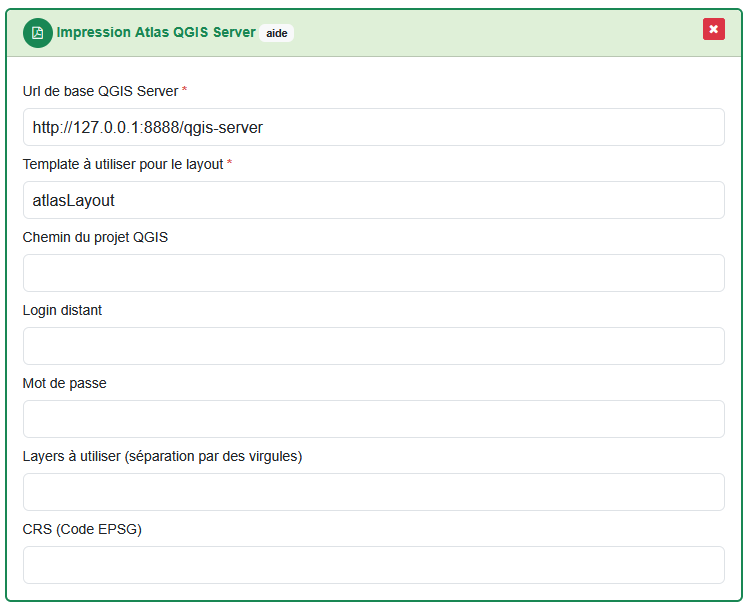
Task: Open the aide help badge
Action: [276, 33]
